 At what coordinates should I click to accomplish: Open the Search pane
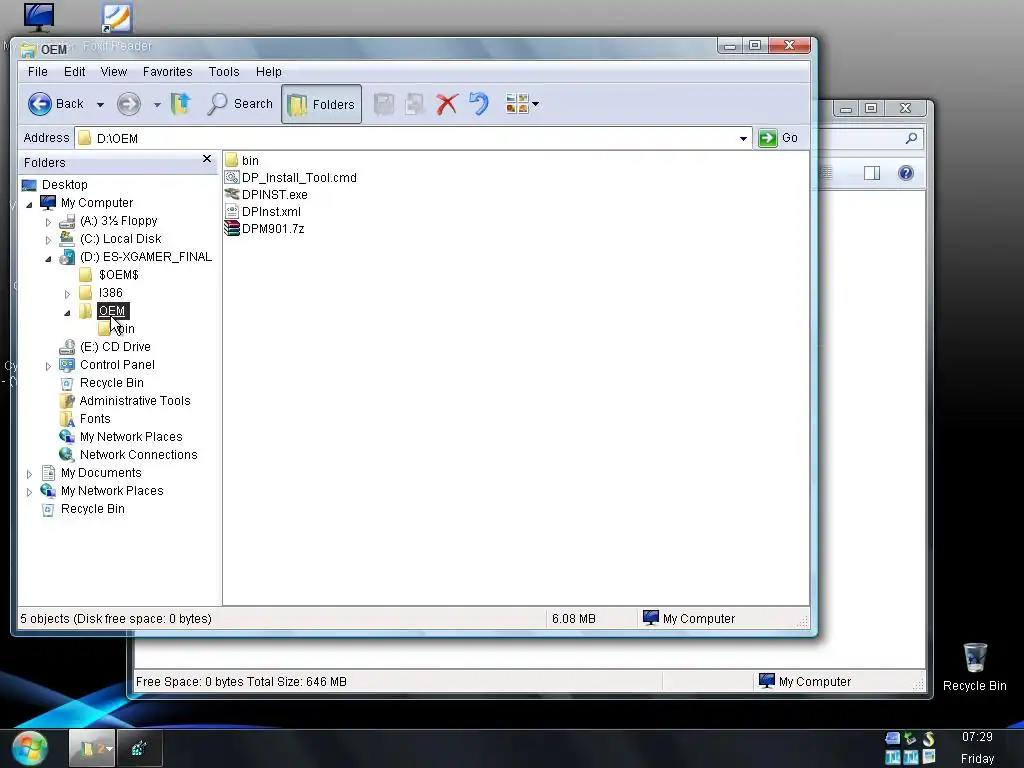pyautogui.click(x=240, y=104)
